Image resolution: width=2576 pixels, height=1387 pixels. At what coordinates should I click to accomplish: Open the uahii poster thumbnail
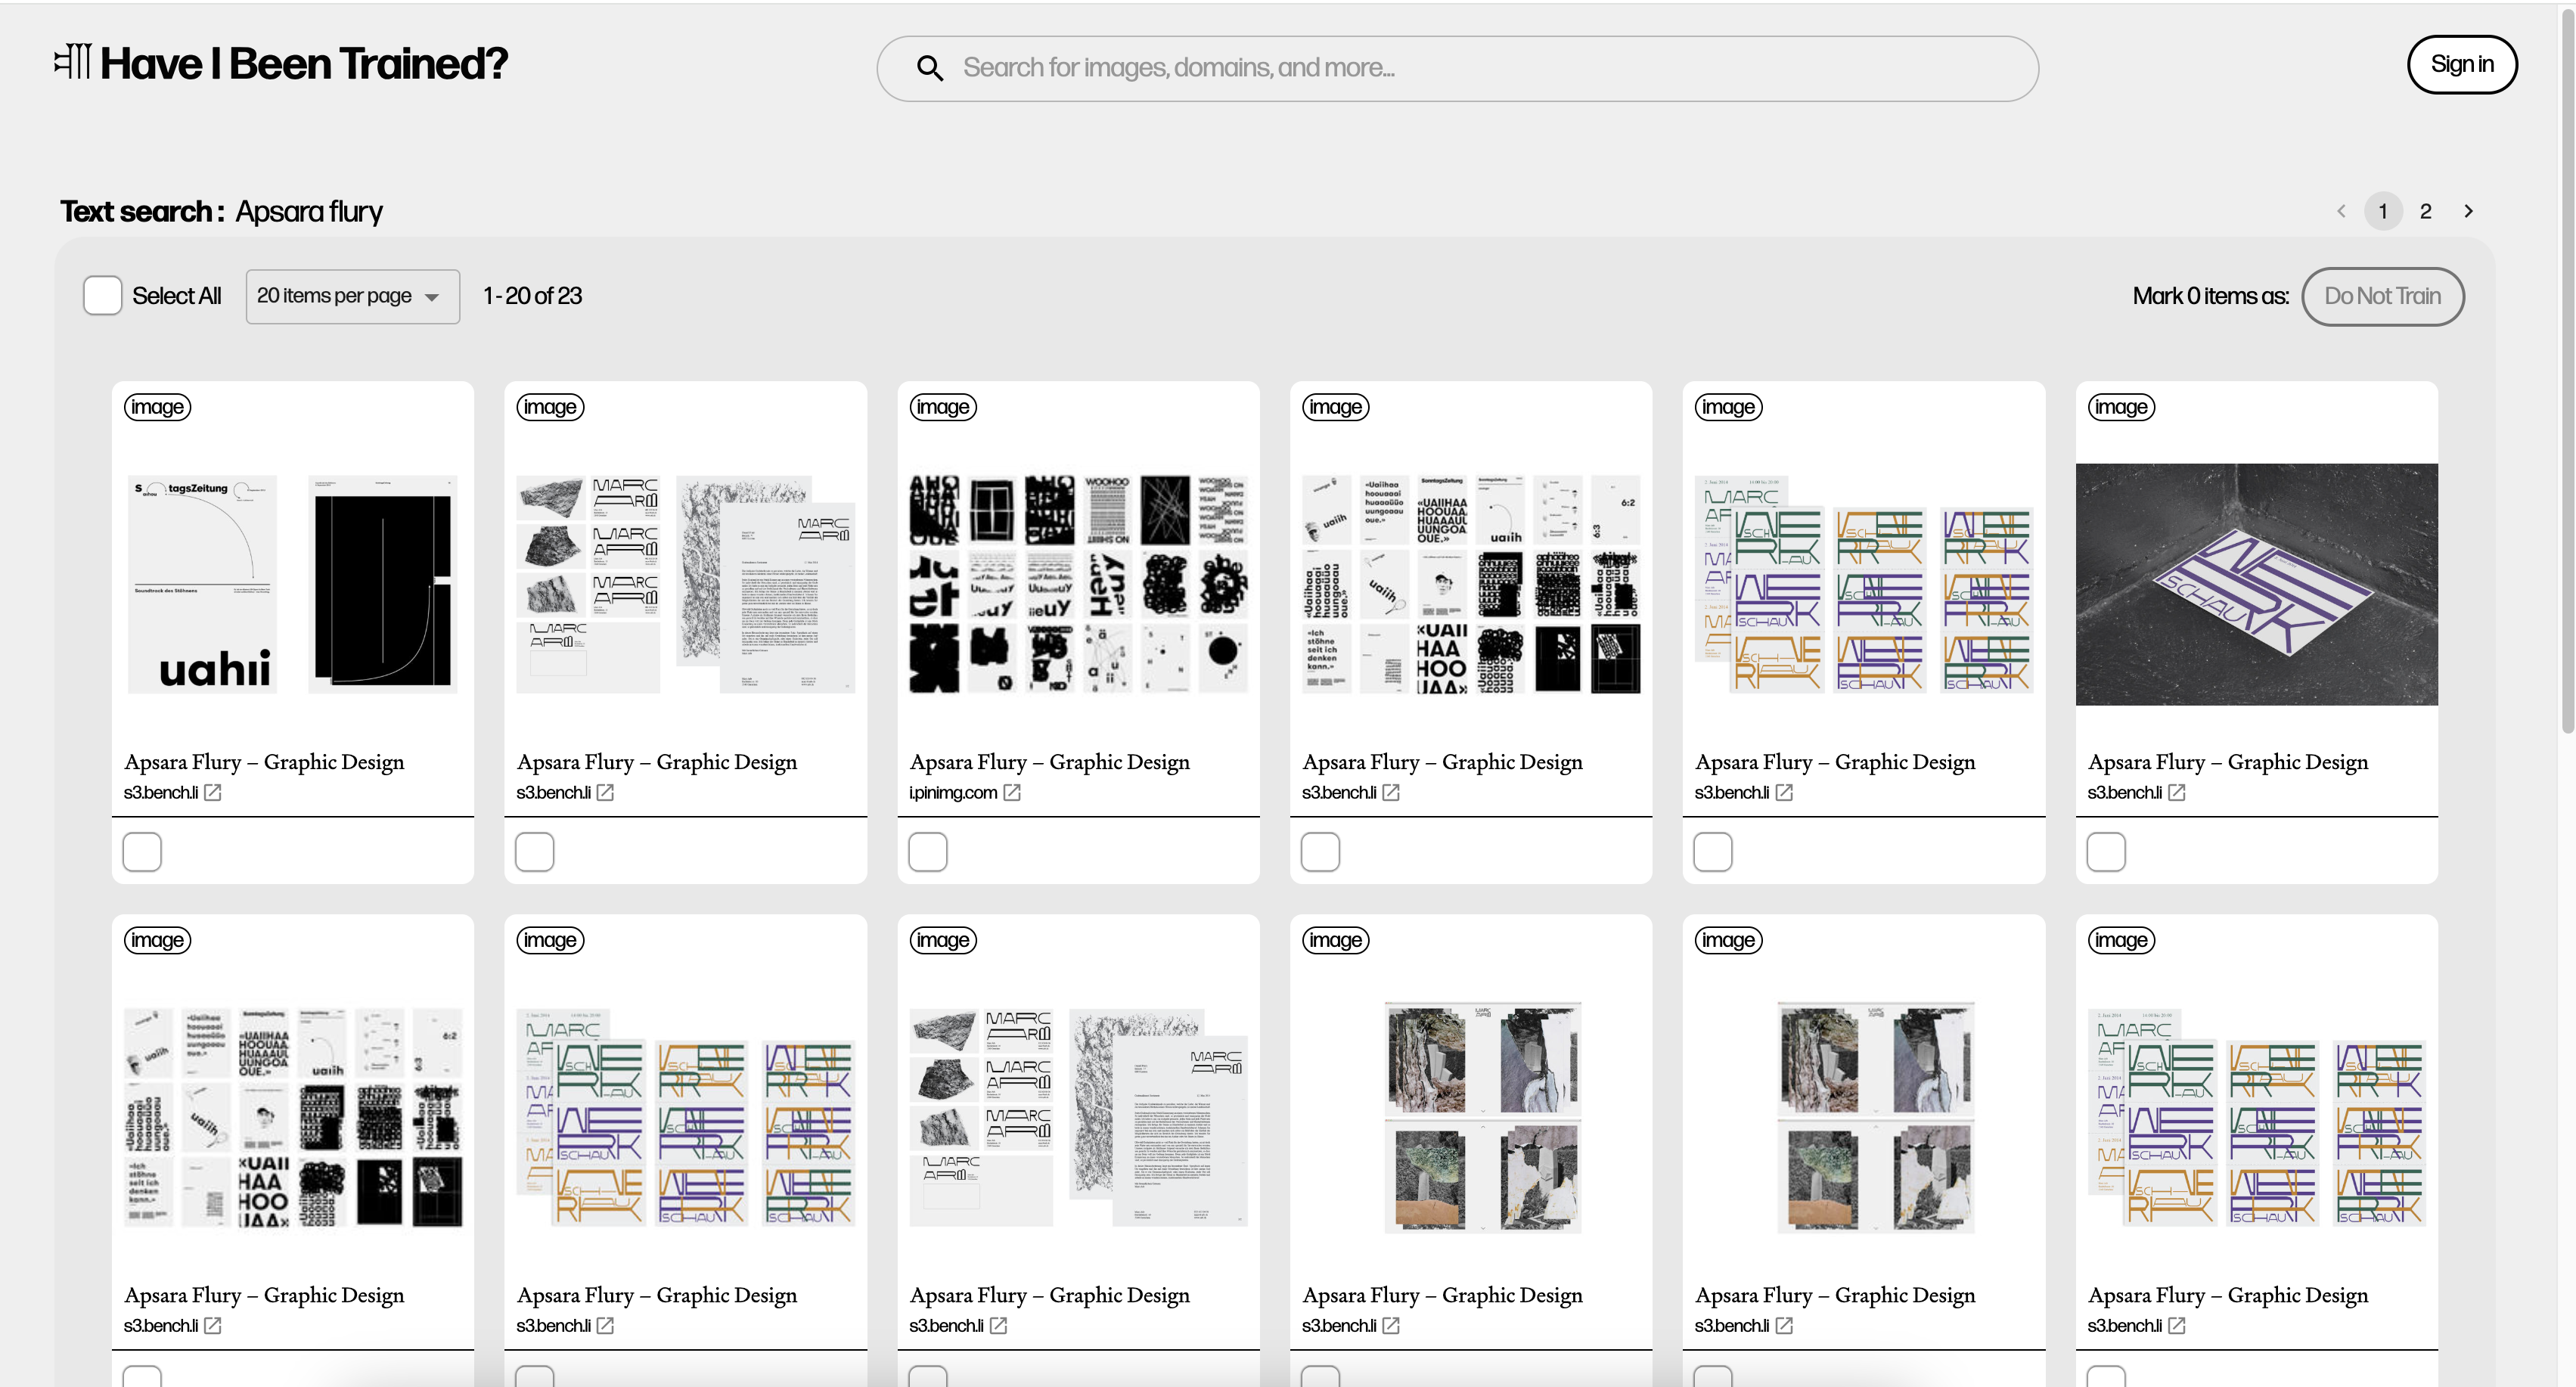[292, 584]
